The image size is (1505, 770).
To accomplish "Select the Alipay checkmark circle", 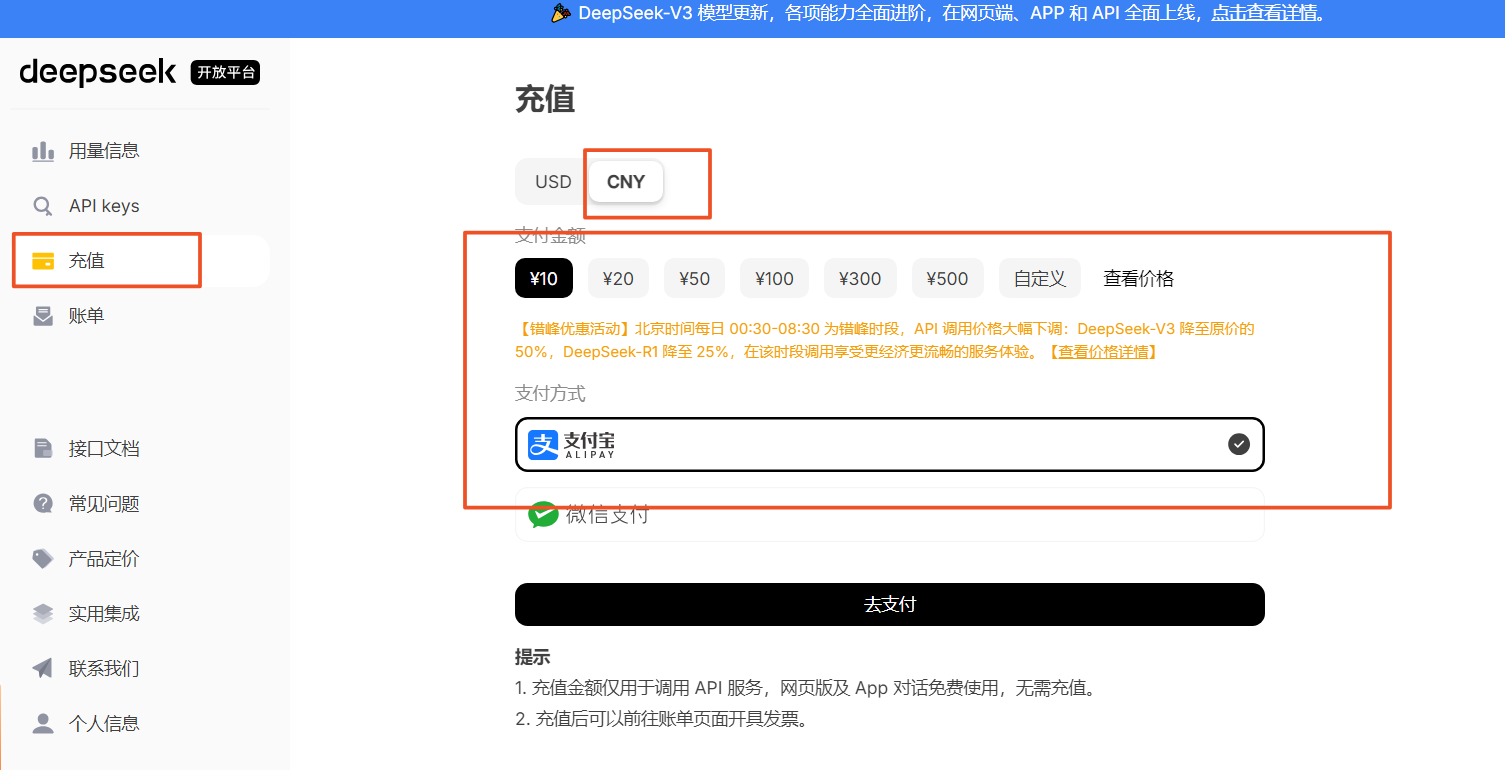I will pos(1239,444).
